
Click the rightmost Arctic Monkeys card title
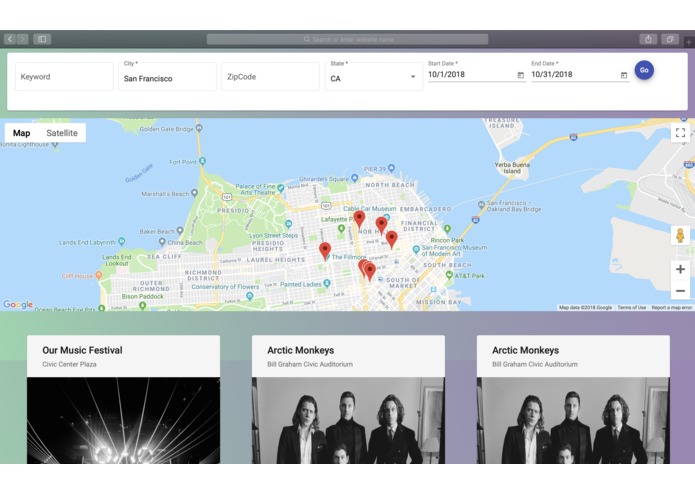pos(525,350)
